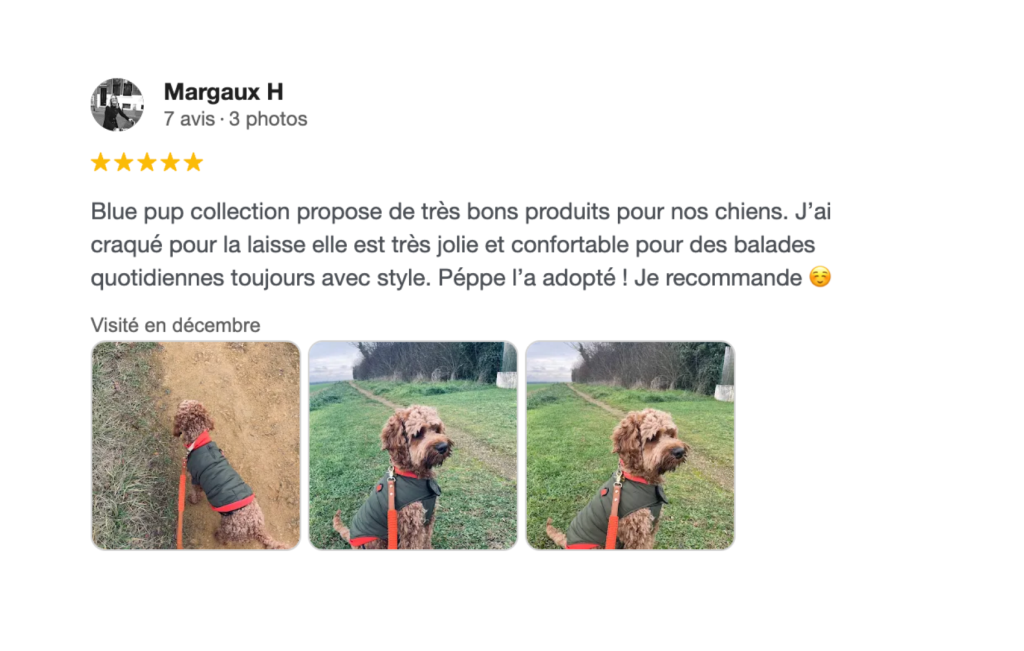Click the 'Visité en décembre' label
The height and width of the screenshot is (651, 1024).
pyautogui.click(x=175, y=325)
